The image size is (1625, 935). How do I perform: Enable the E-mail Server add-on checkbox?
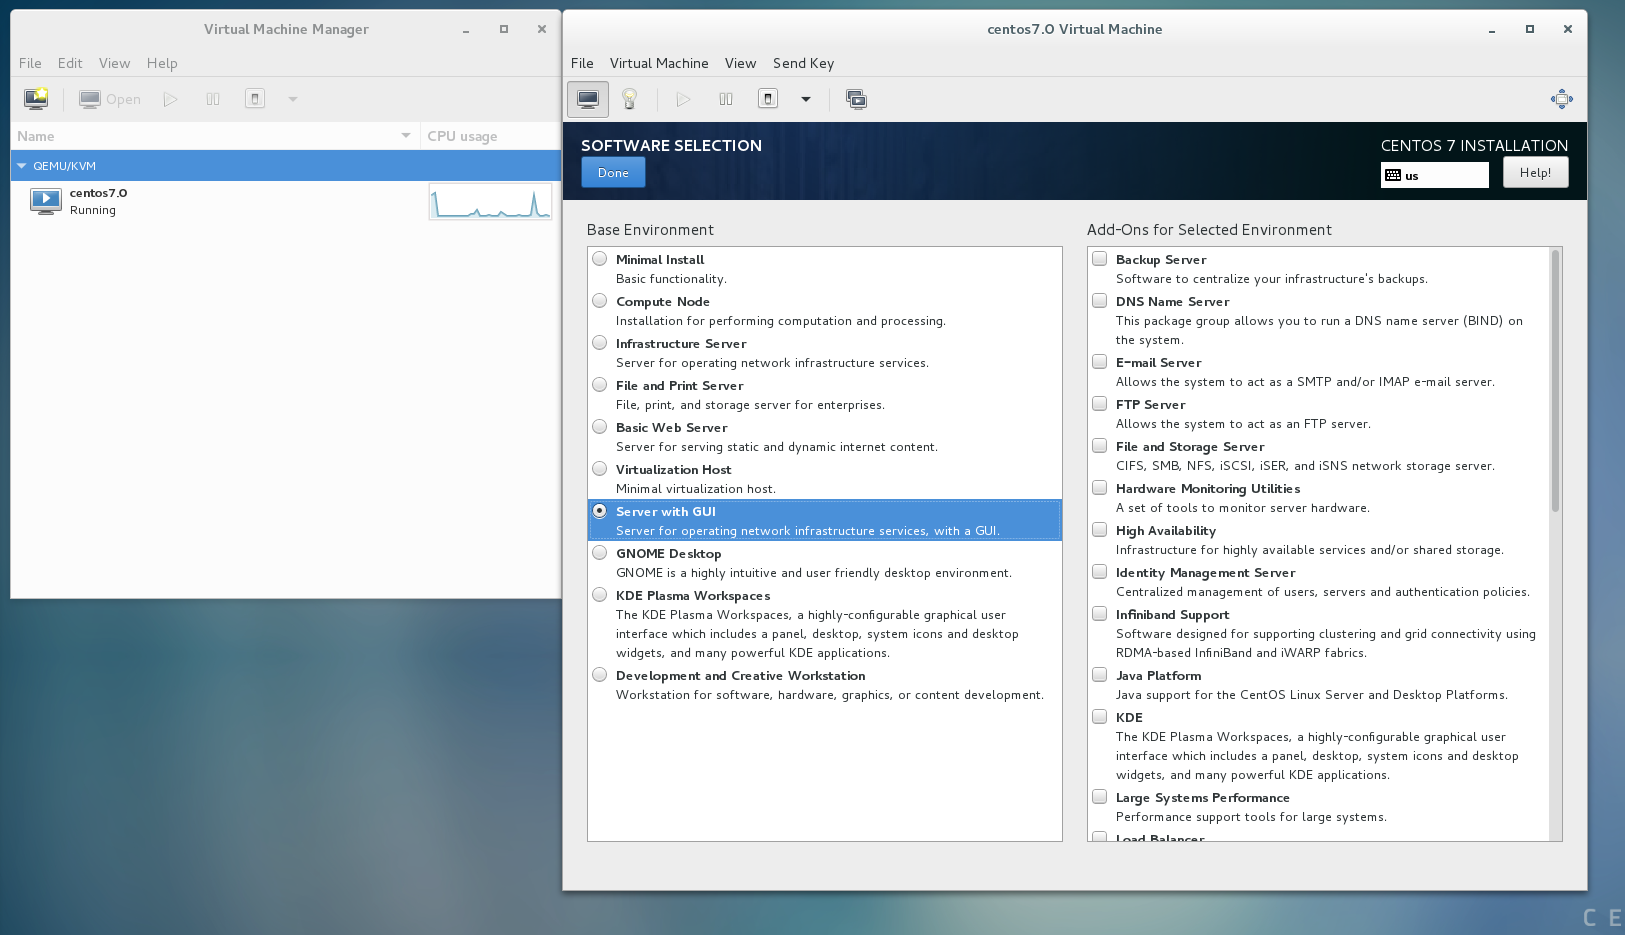point(1100,362)
